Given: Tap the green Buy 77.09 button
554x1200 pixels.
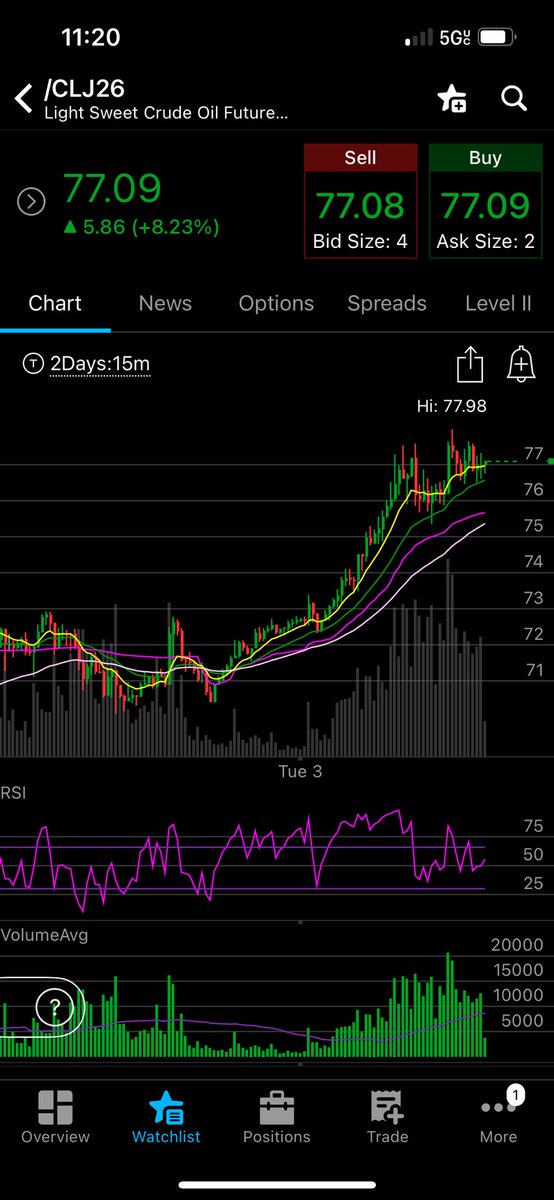Looking at the screenshot, I should [x=485, y=201].
